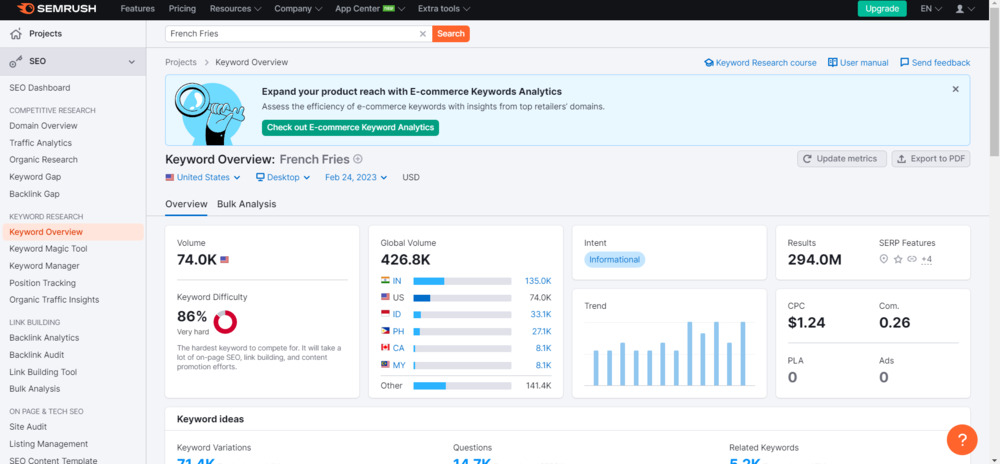The height and width of the screenshot is (464, 1000).
Task: Click the green Upgrade button
Action: click(882, 9)
